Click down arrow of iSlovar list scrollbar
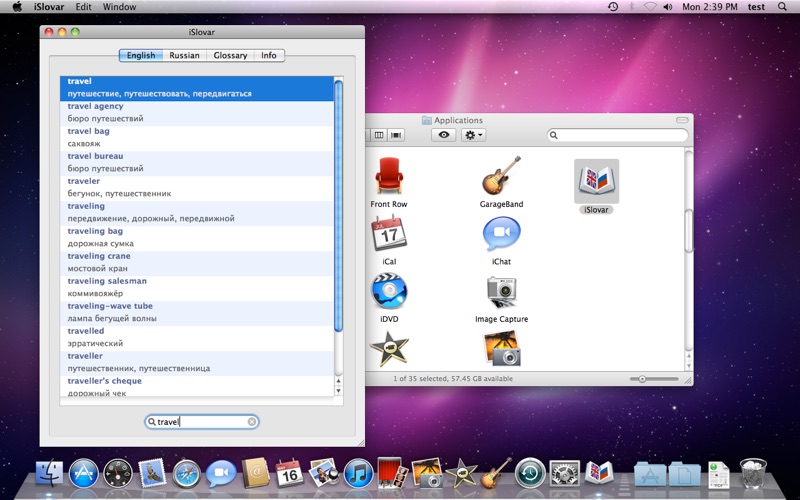Viewport: 800px width, 500px height. 338,391
